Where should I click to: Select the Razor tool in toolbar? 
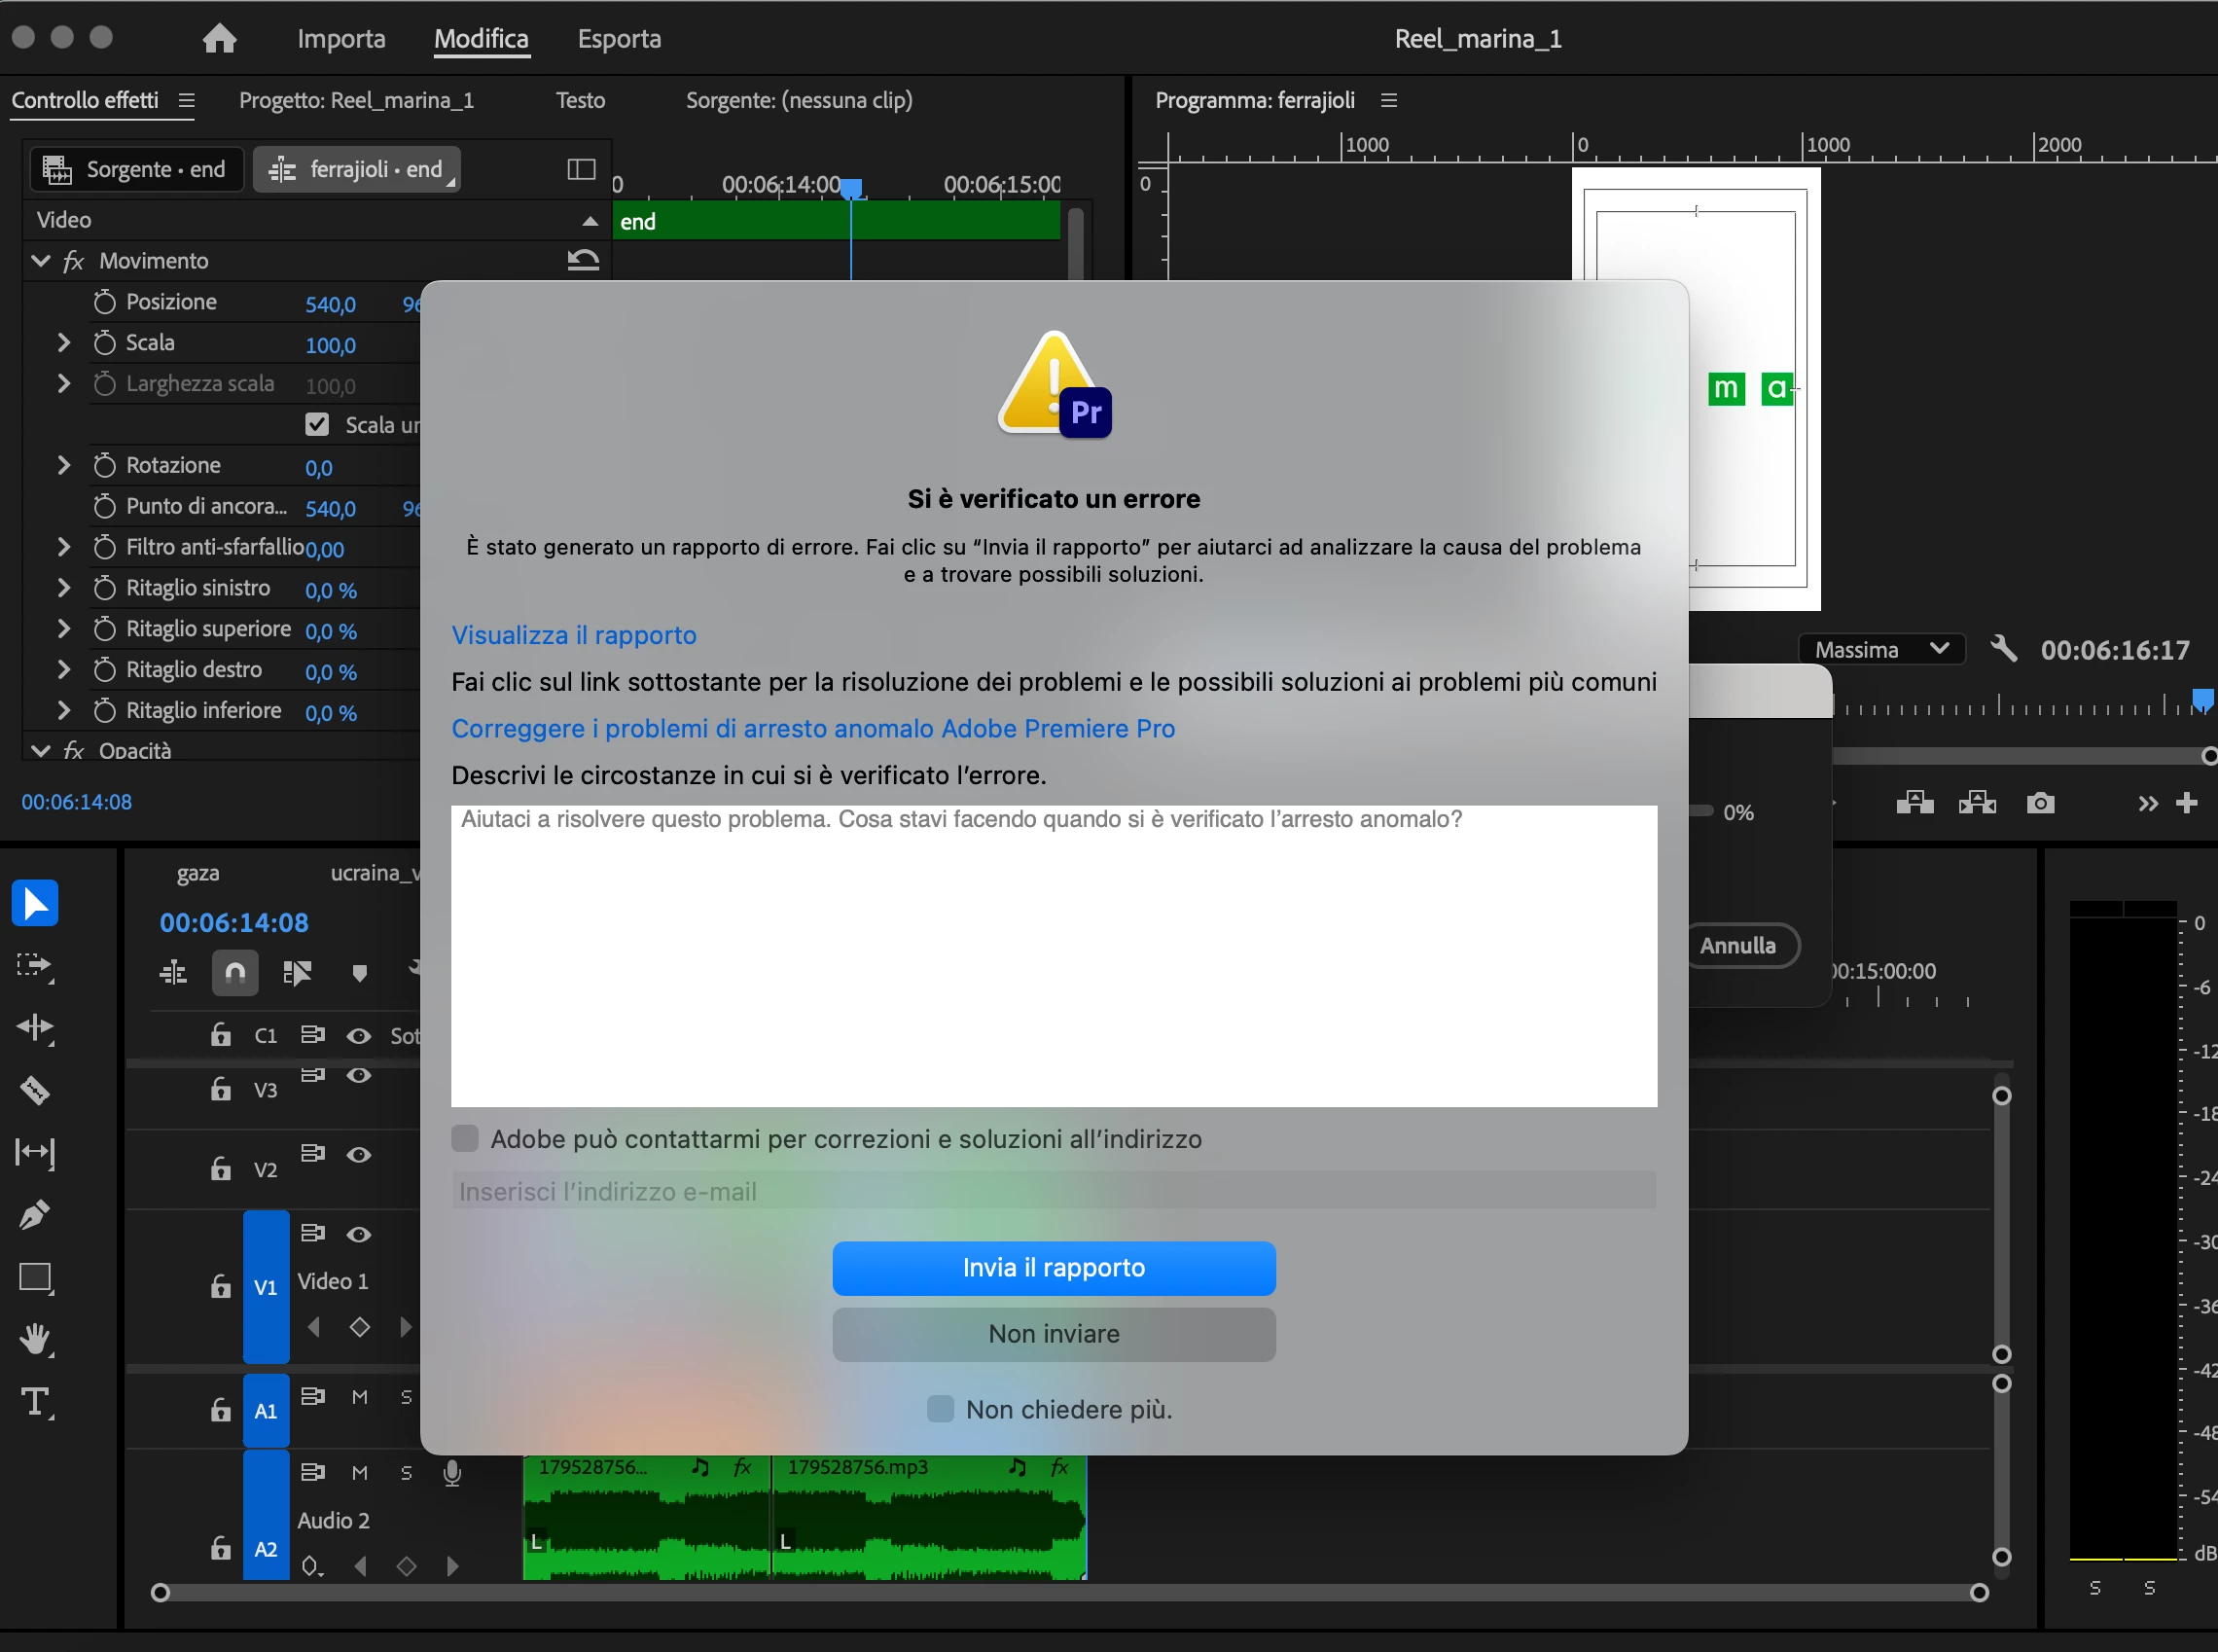coord(34,1089)
